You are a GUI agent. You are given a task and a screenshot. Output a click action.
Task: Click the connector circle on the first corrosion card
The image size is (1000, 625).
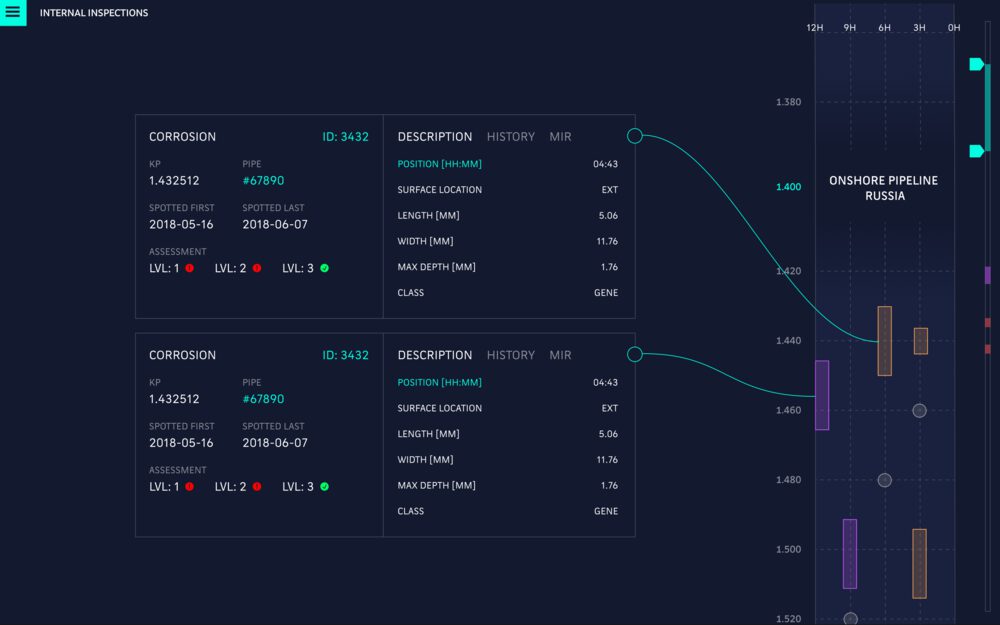click(634, 136)
